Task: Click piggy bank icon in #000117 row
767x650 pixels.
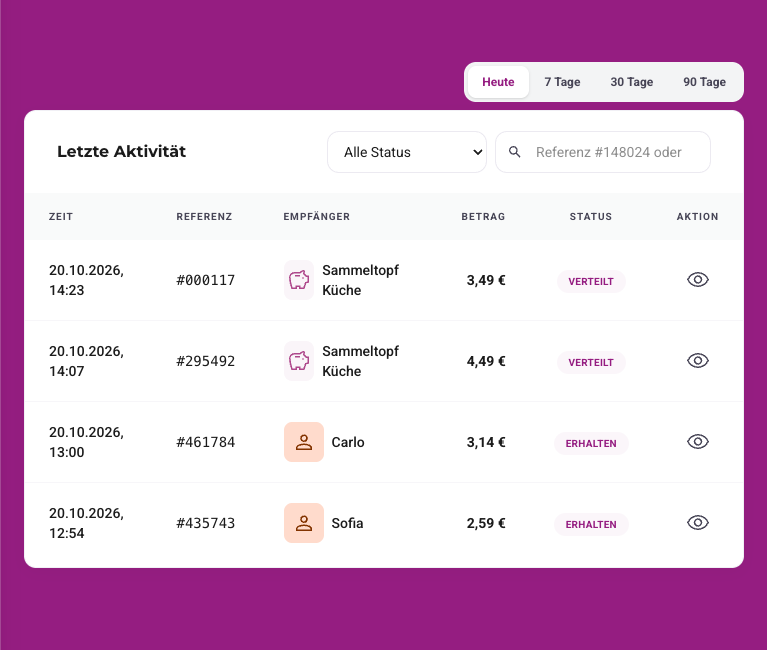Action: (299, 280)
